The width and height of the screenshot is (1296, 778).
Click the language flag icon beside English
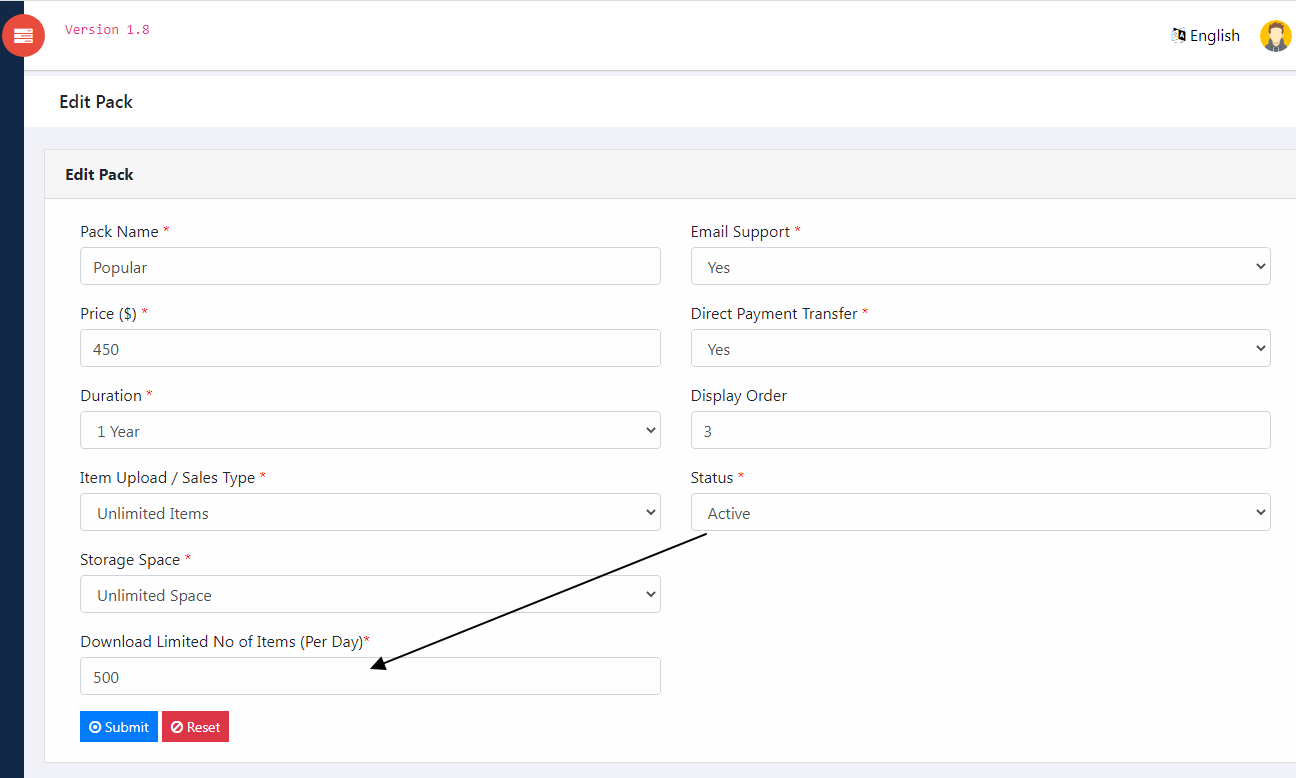[x=1178, y=35]
